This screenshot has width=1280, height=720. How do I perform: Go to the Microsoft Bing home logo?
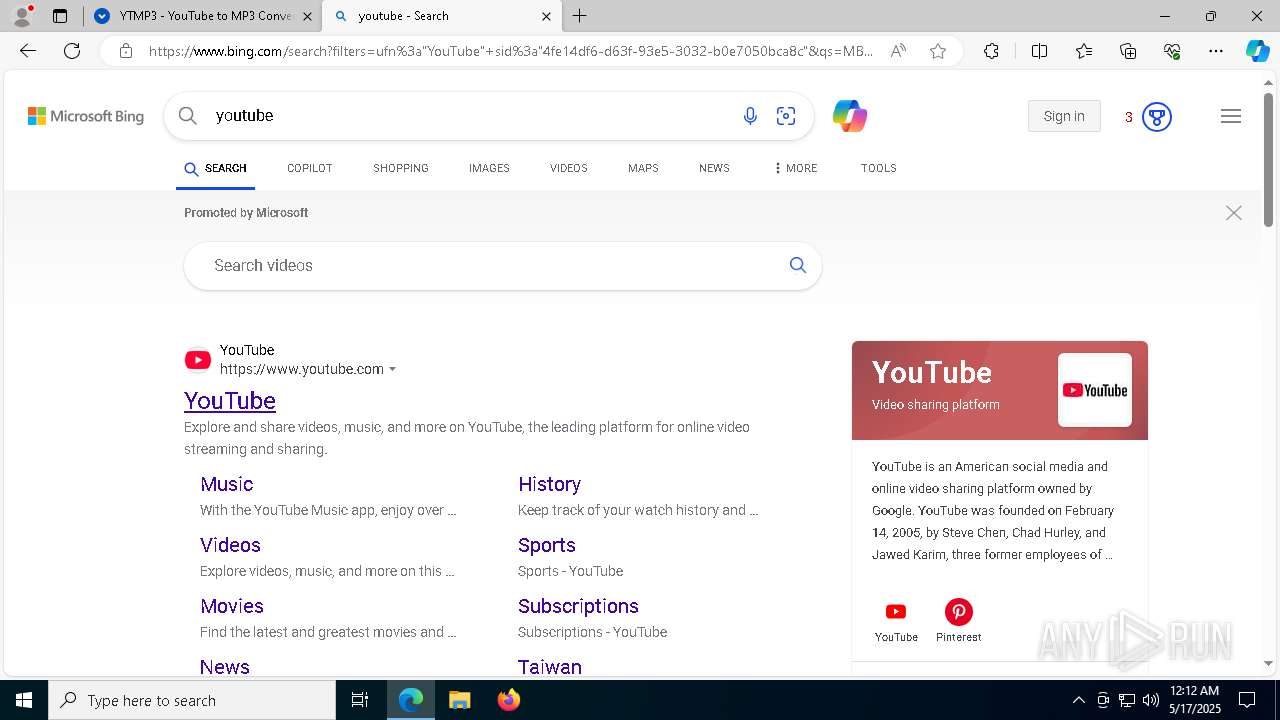(86, 116)
